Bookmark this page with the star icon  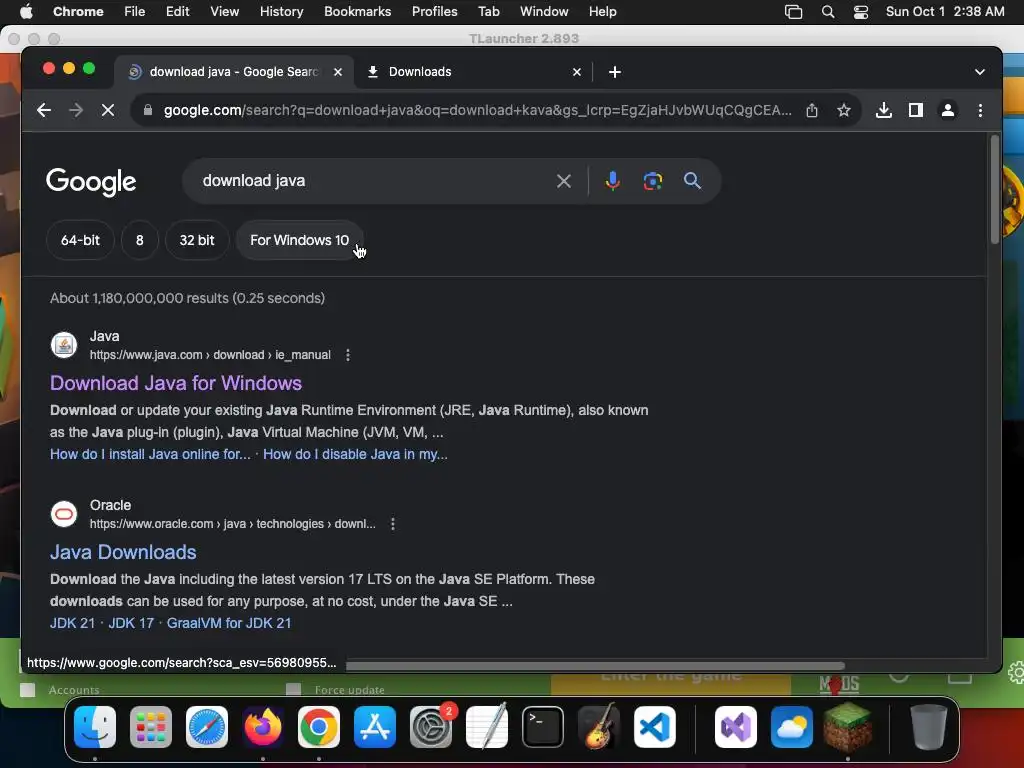tap(844, 110)
